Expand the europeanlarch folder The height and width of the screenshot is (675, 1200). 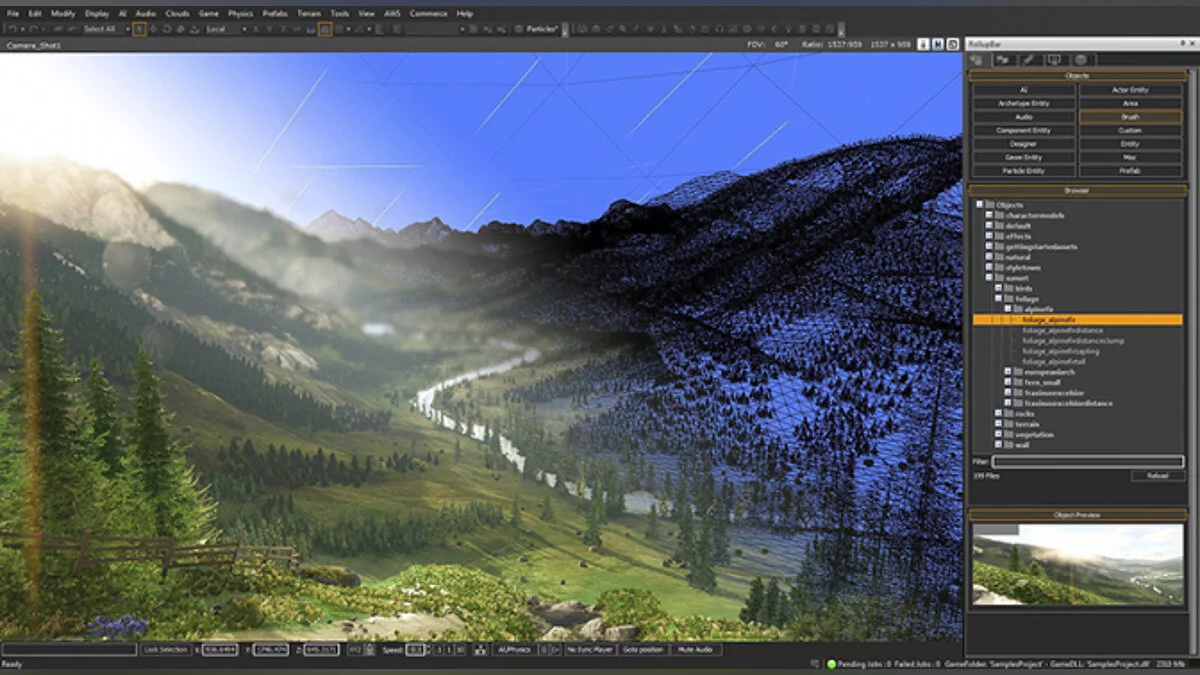[1008, 372]
